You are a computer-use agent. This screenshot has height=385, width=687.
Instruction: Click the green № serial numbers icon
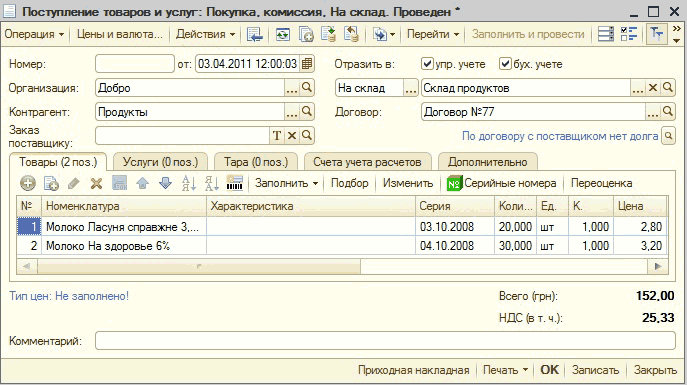coord(454,184)
